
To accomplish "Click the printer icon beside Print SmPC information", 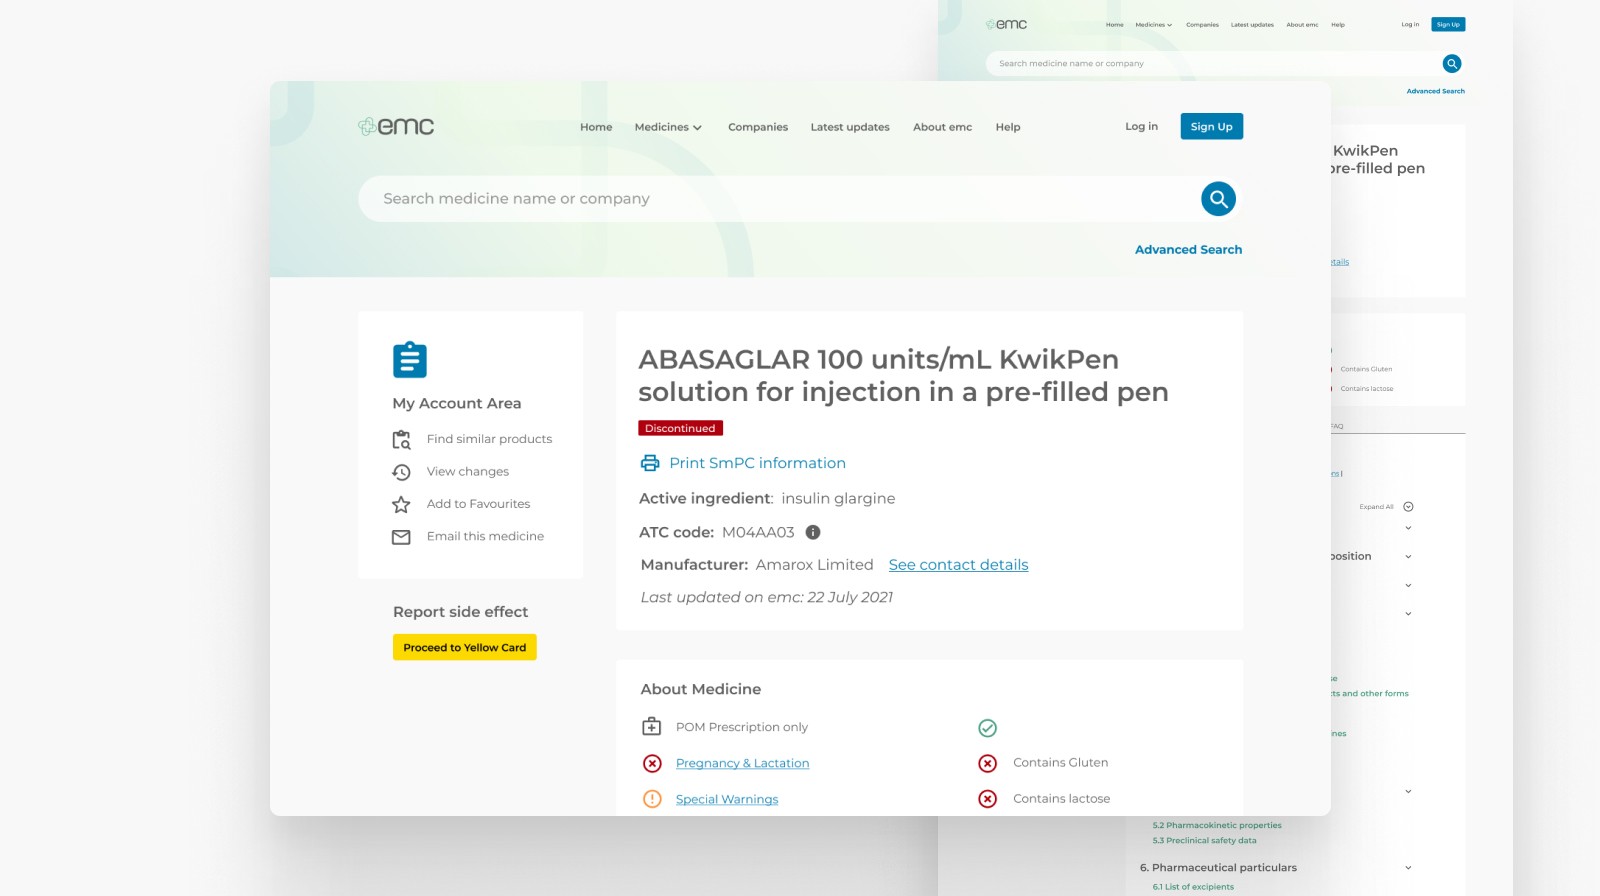I will (x=650, y=463).
